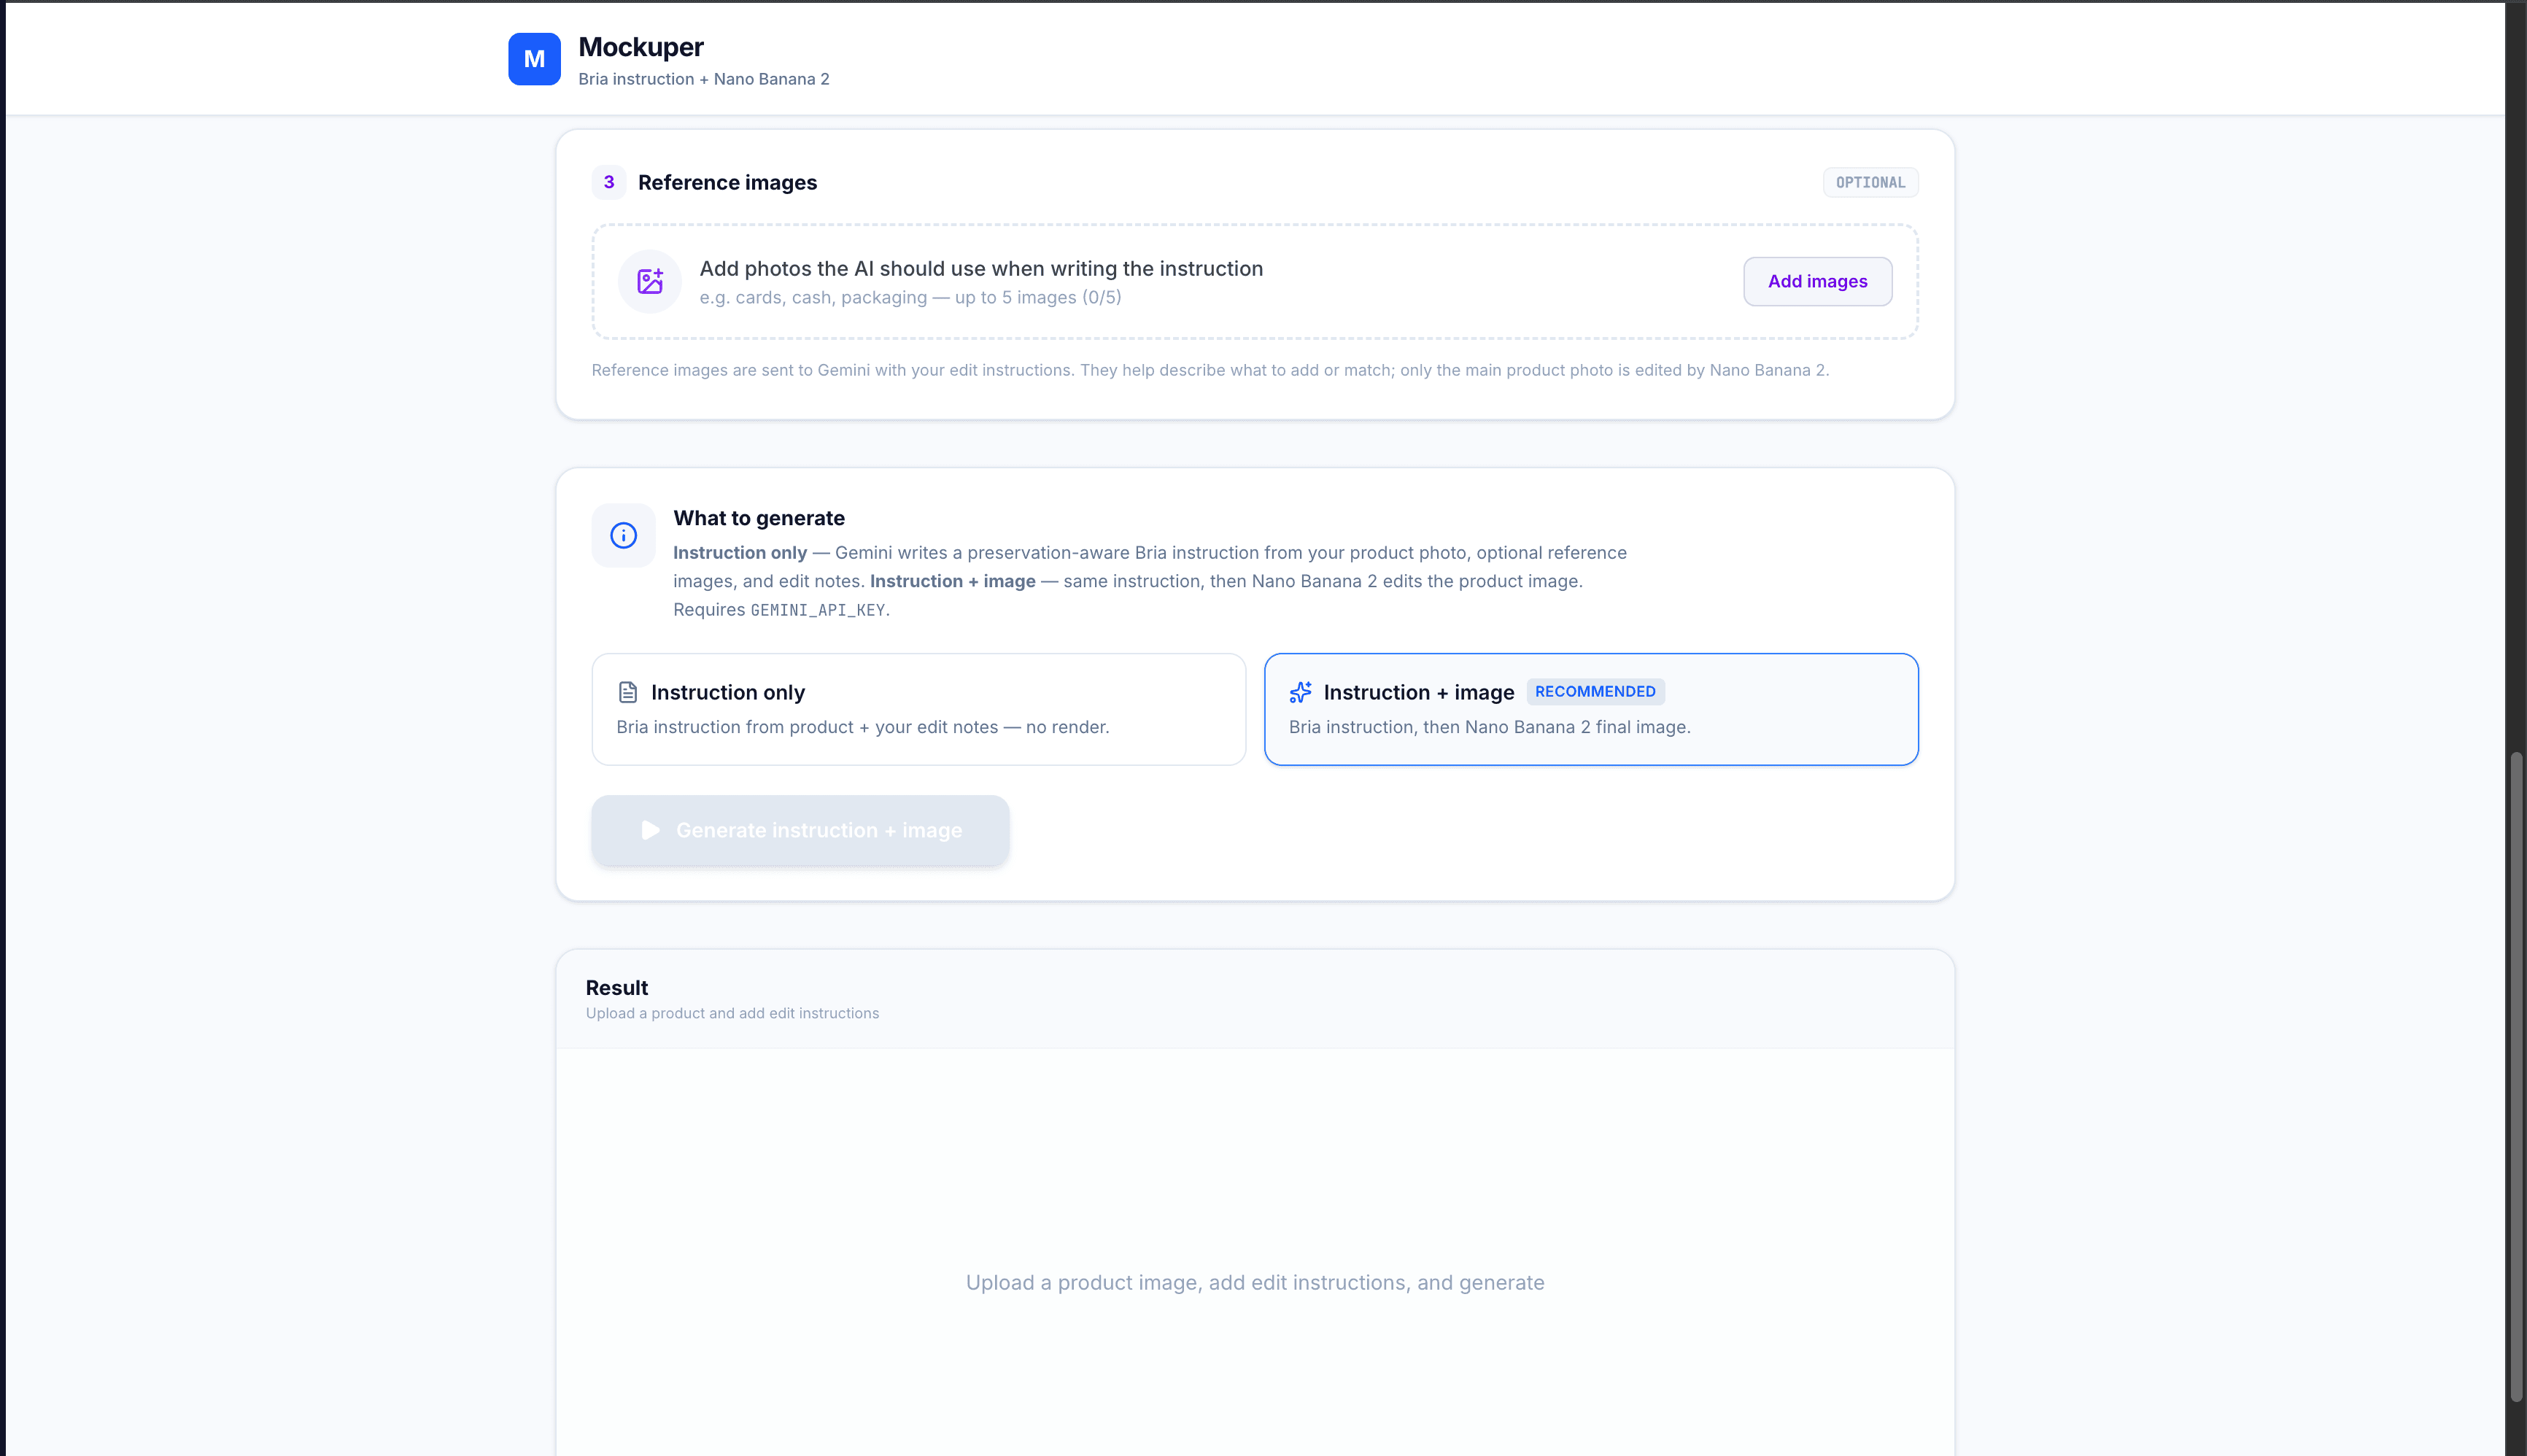Click the GEMINI_API_KEY code text
2527x1456 pixels.
click(x=817, y=610)
